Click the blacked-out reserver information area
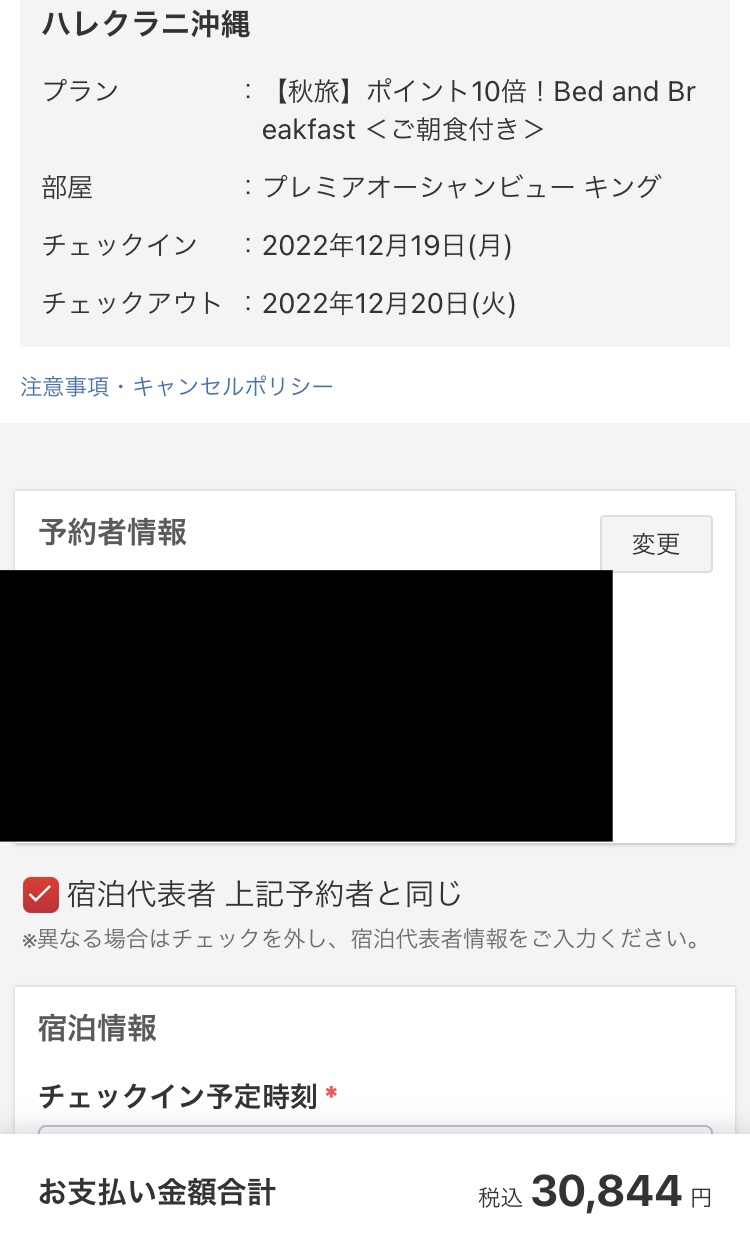The image size is (750, 1248). pos(306,706)
